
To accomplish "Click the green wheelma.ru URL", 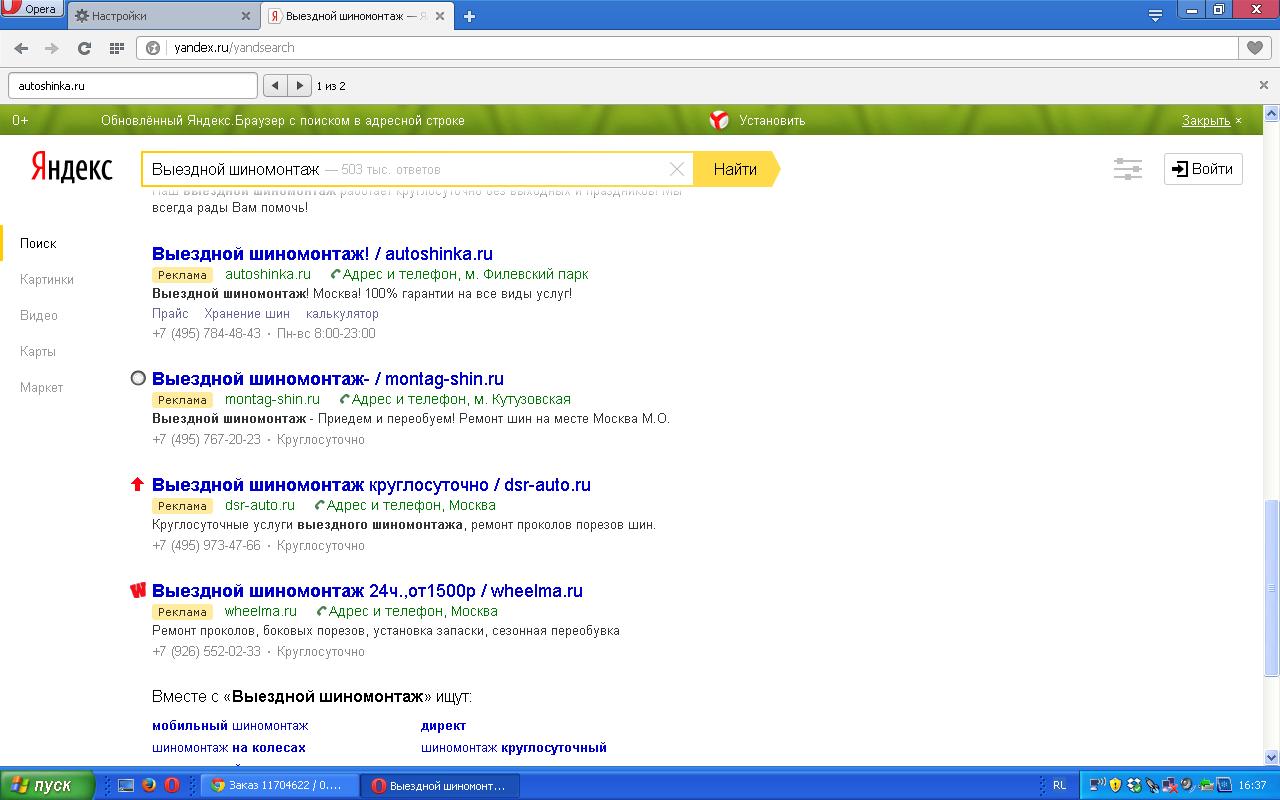I will (261, 611).
